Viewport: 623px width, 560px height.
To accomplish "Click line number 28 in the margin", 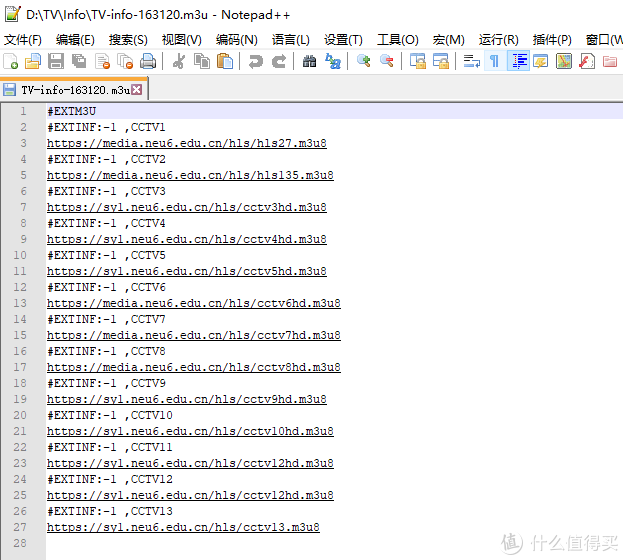I will (20, 543).
